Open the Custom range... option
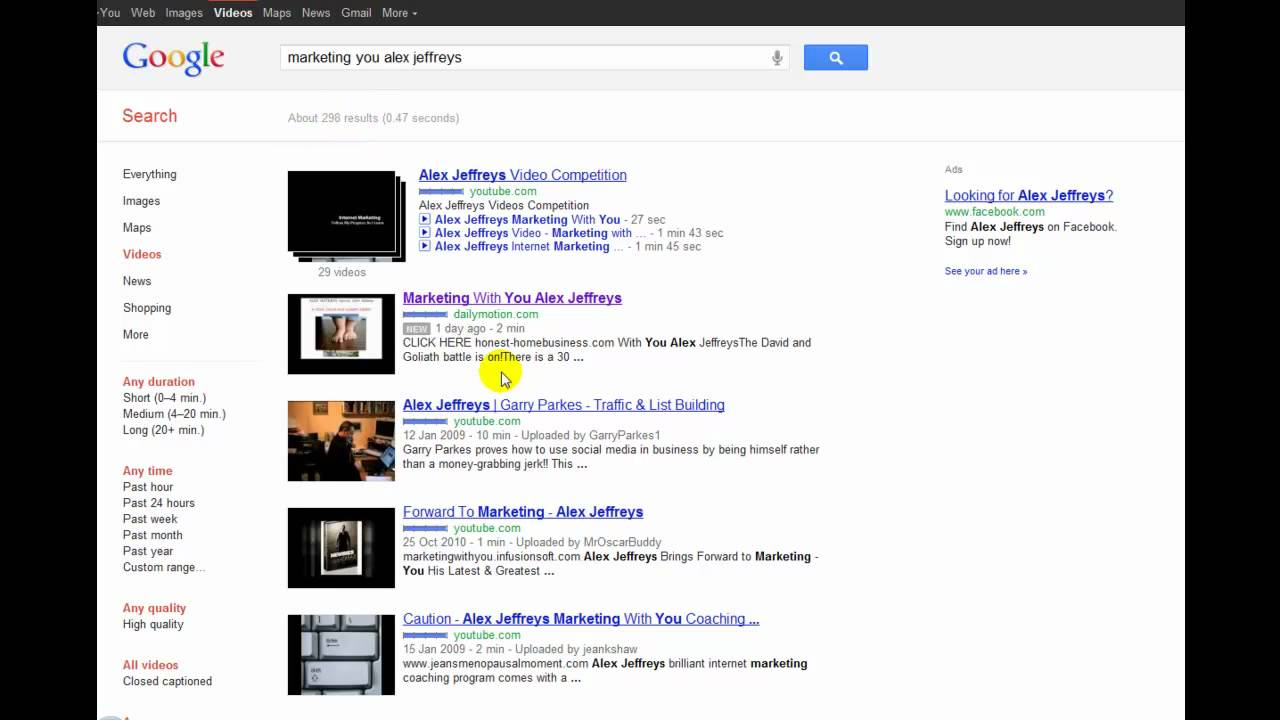This screenshot has height=720, width=1280. coord(164,567)
